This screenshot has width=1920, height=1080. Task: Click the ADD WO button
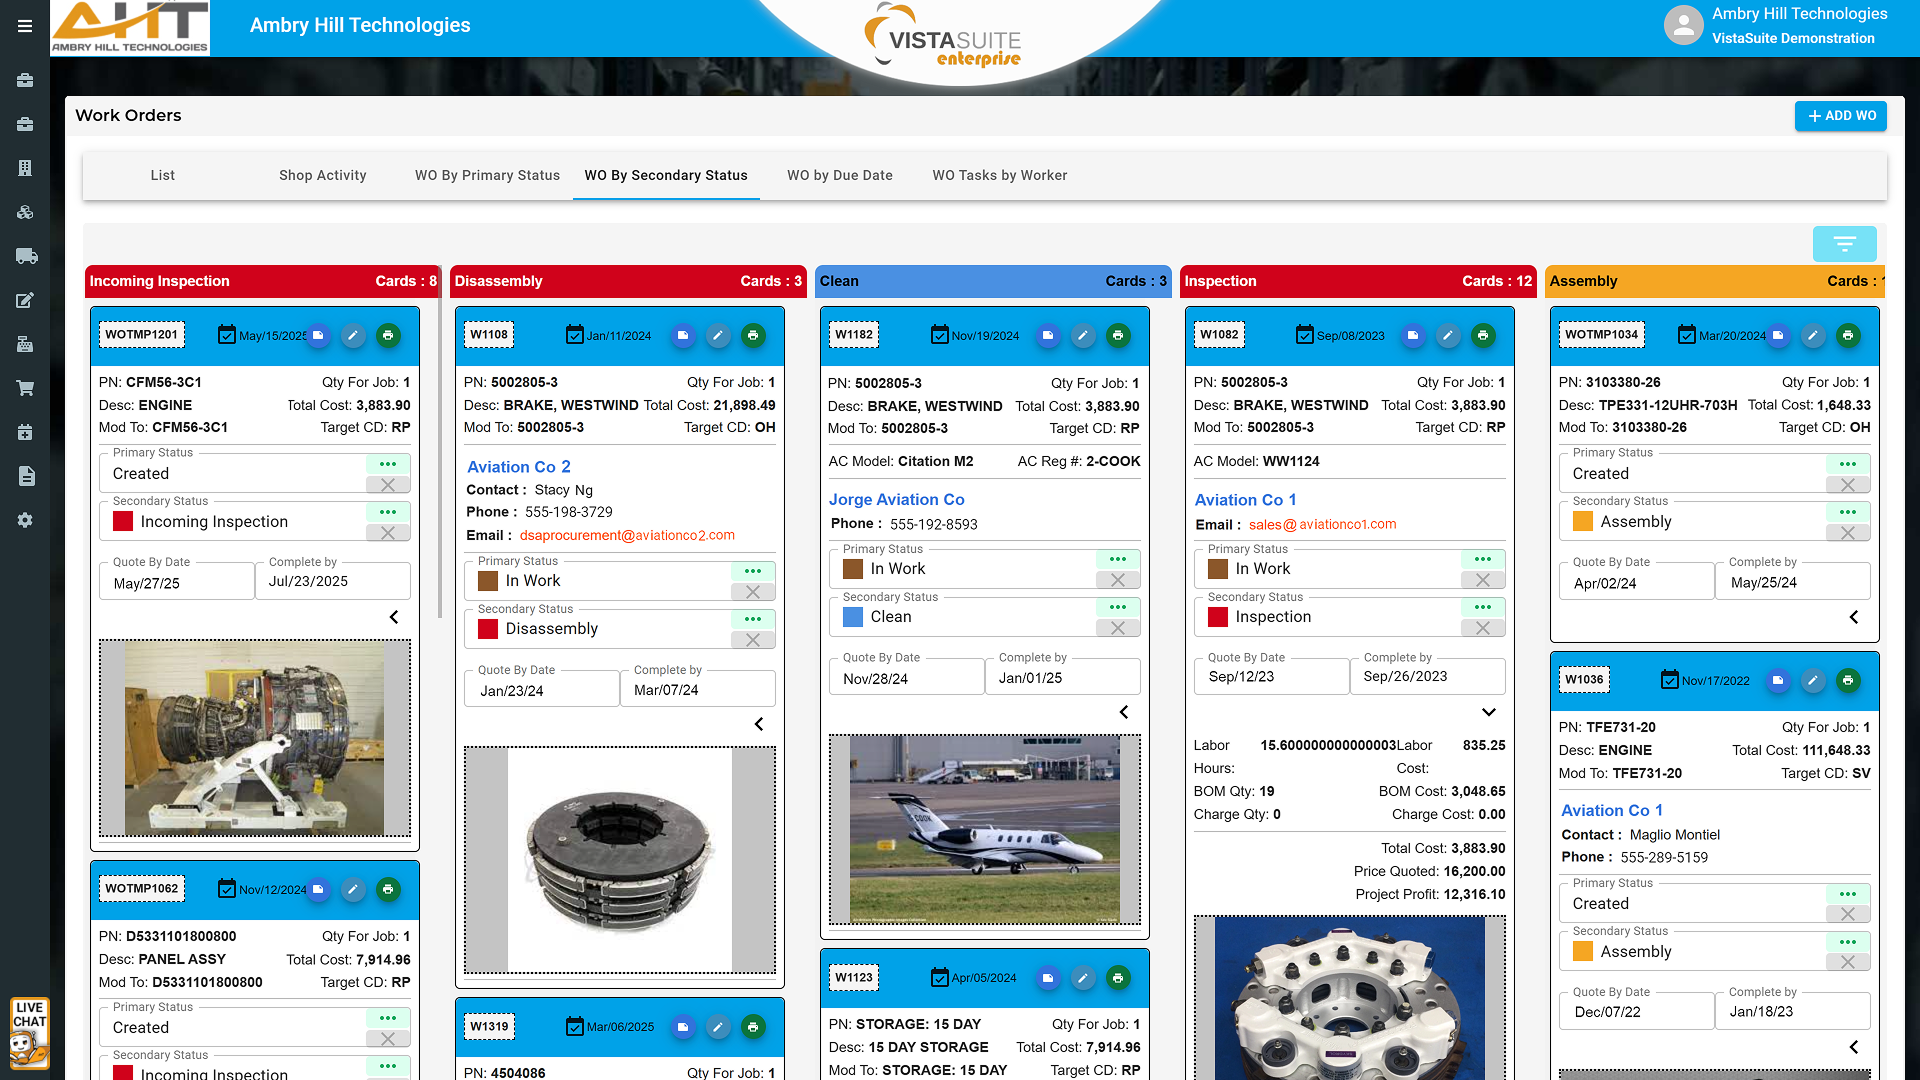[1840, 116]
